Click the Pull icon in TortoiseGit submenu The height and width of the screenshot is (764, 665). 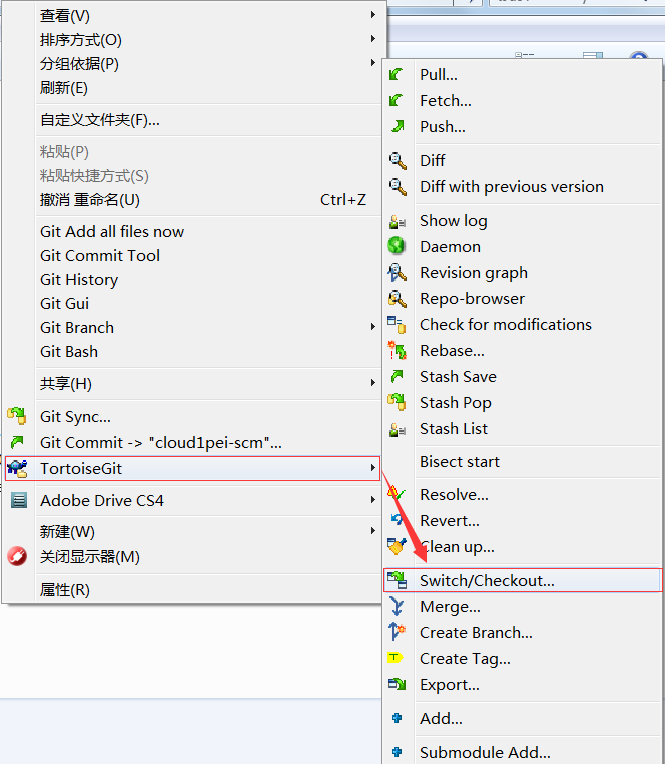tap(397, 75)
